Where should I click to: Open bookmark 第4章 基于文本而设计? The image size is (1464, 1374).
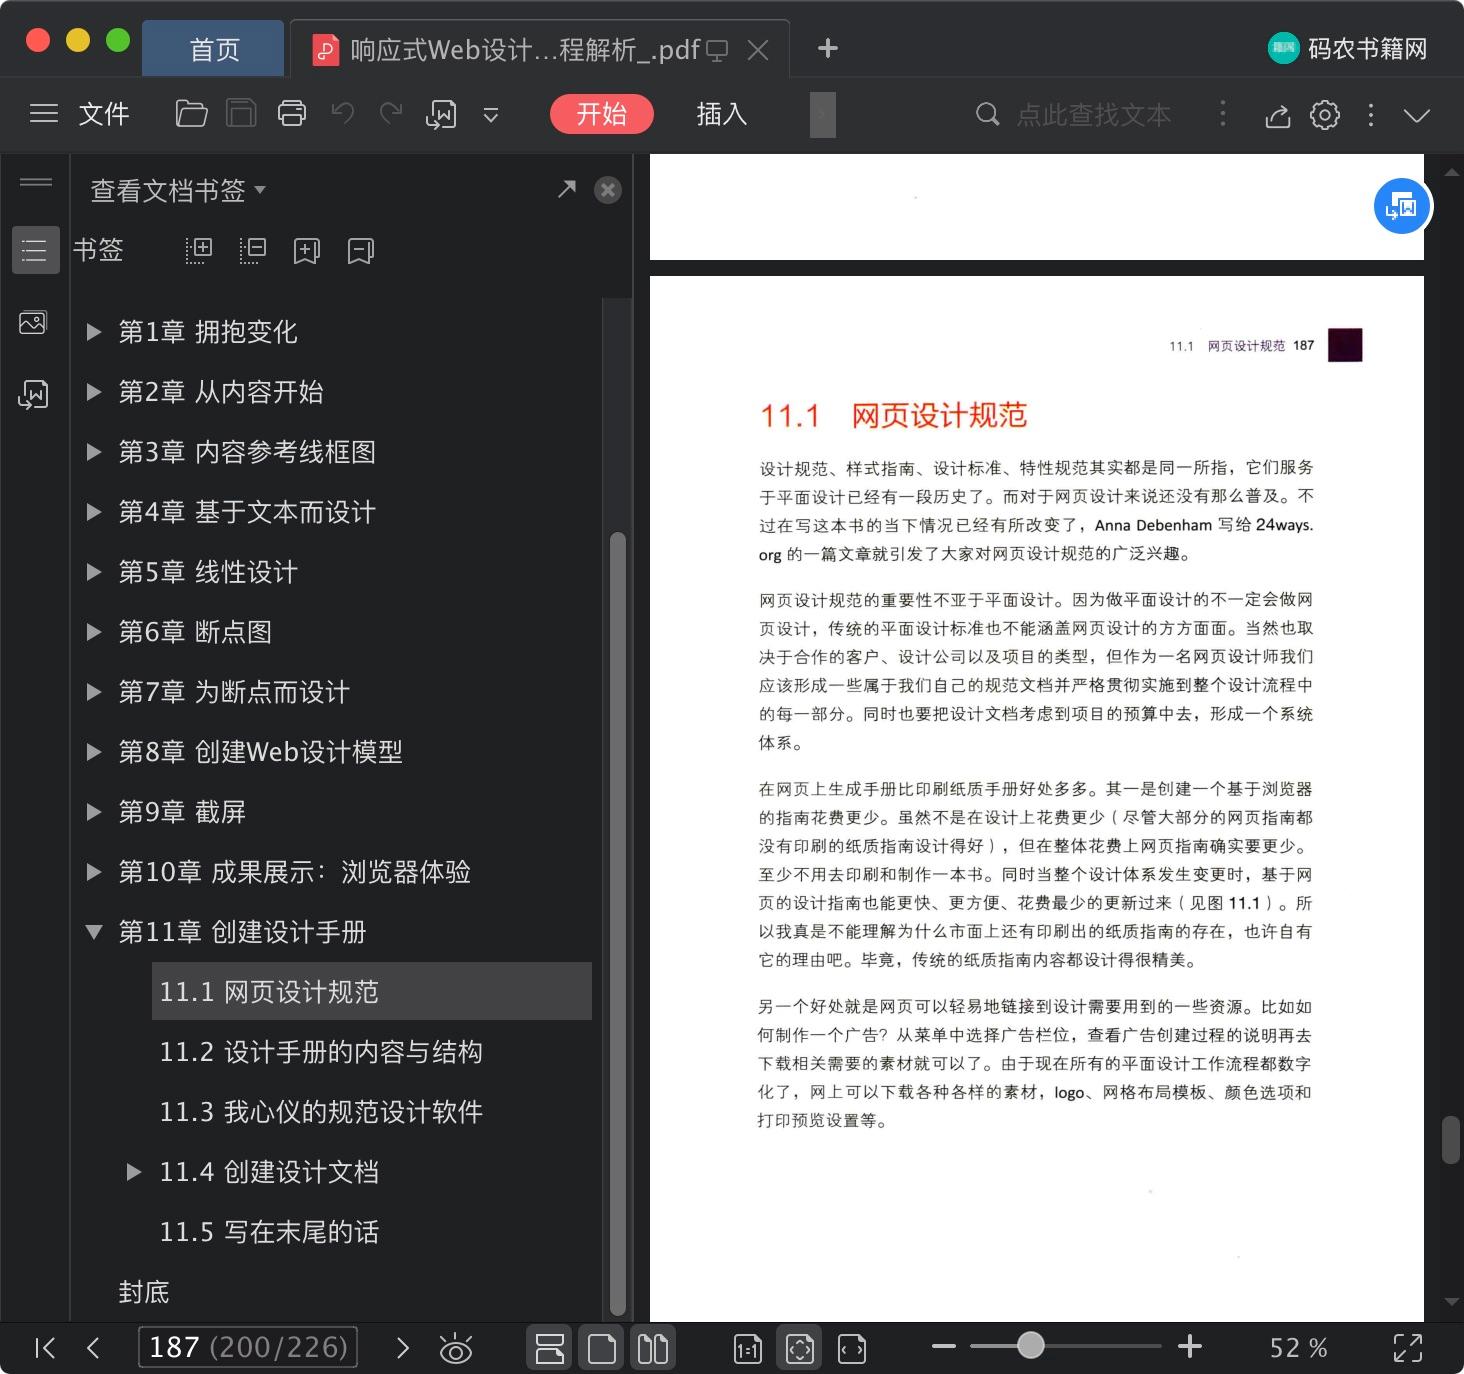(x=247, y=512)
